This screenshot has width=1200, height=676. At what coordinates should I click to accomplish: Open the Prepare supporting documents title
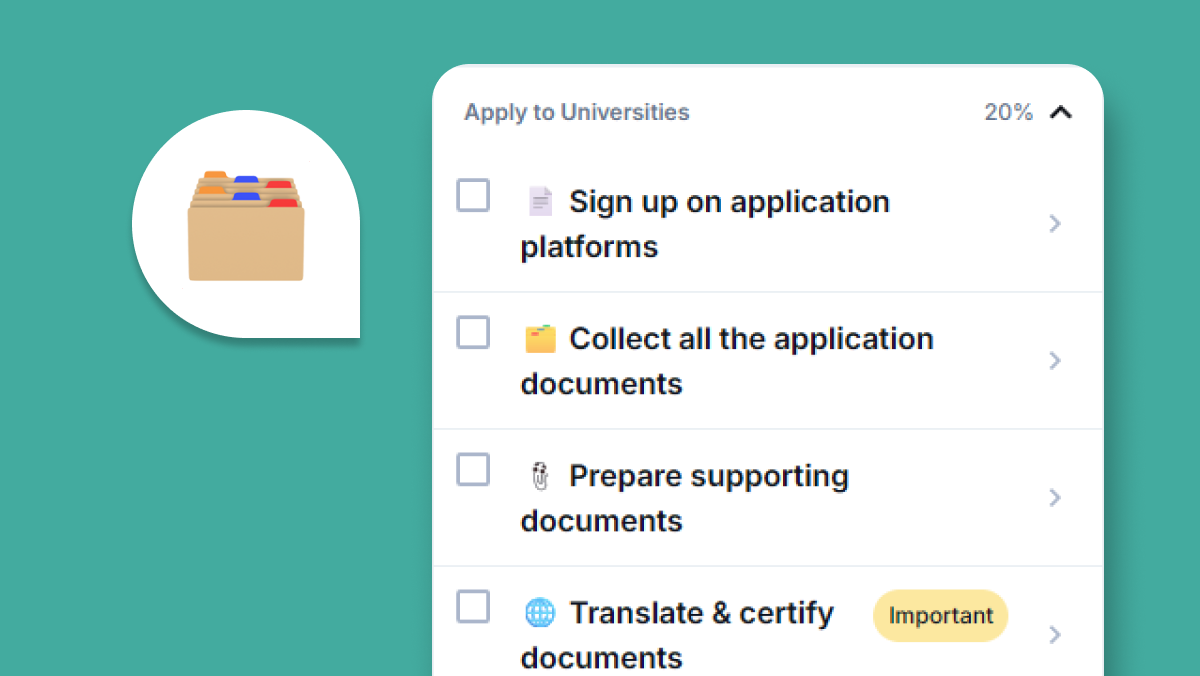coord(708,477)
